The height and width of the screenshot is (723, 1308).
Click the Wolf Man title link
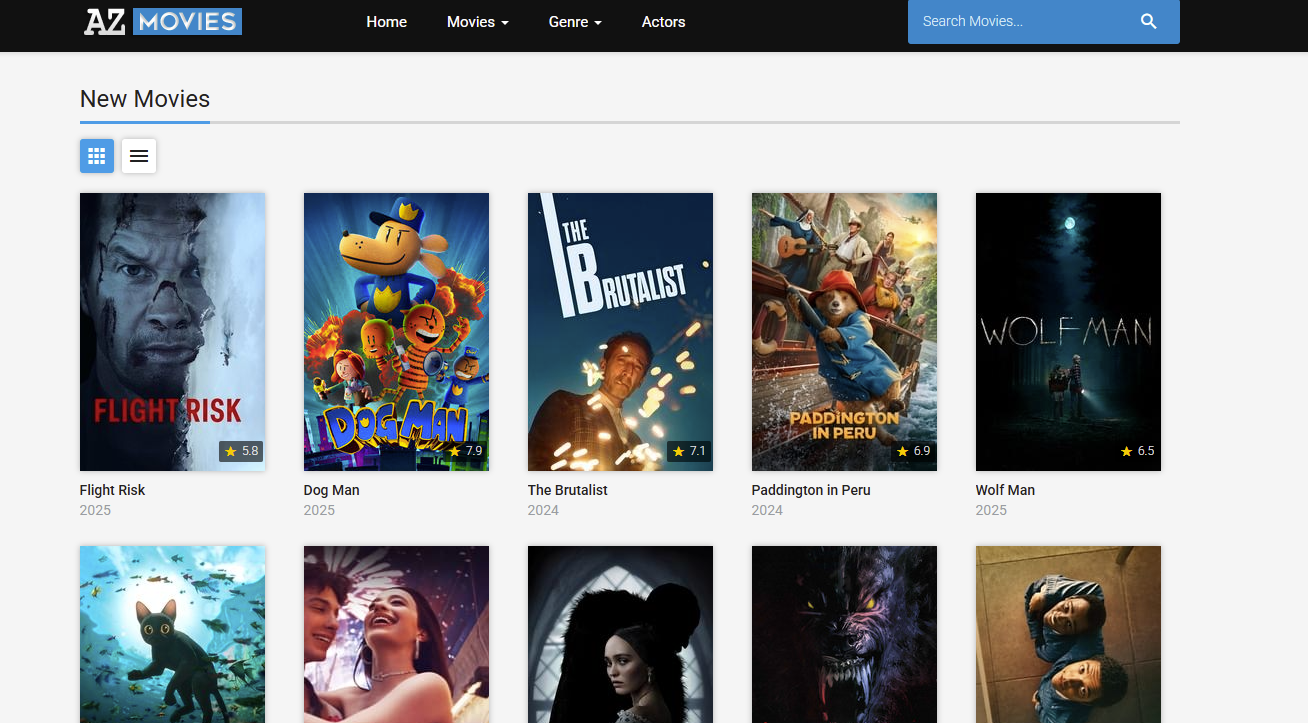pyautogui.click(x=1005, y=490)
